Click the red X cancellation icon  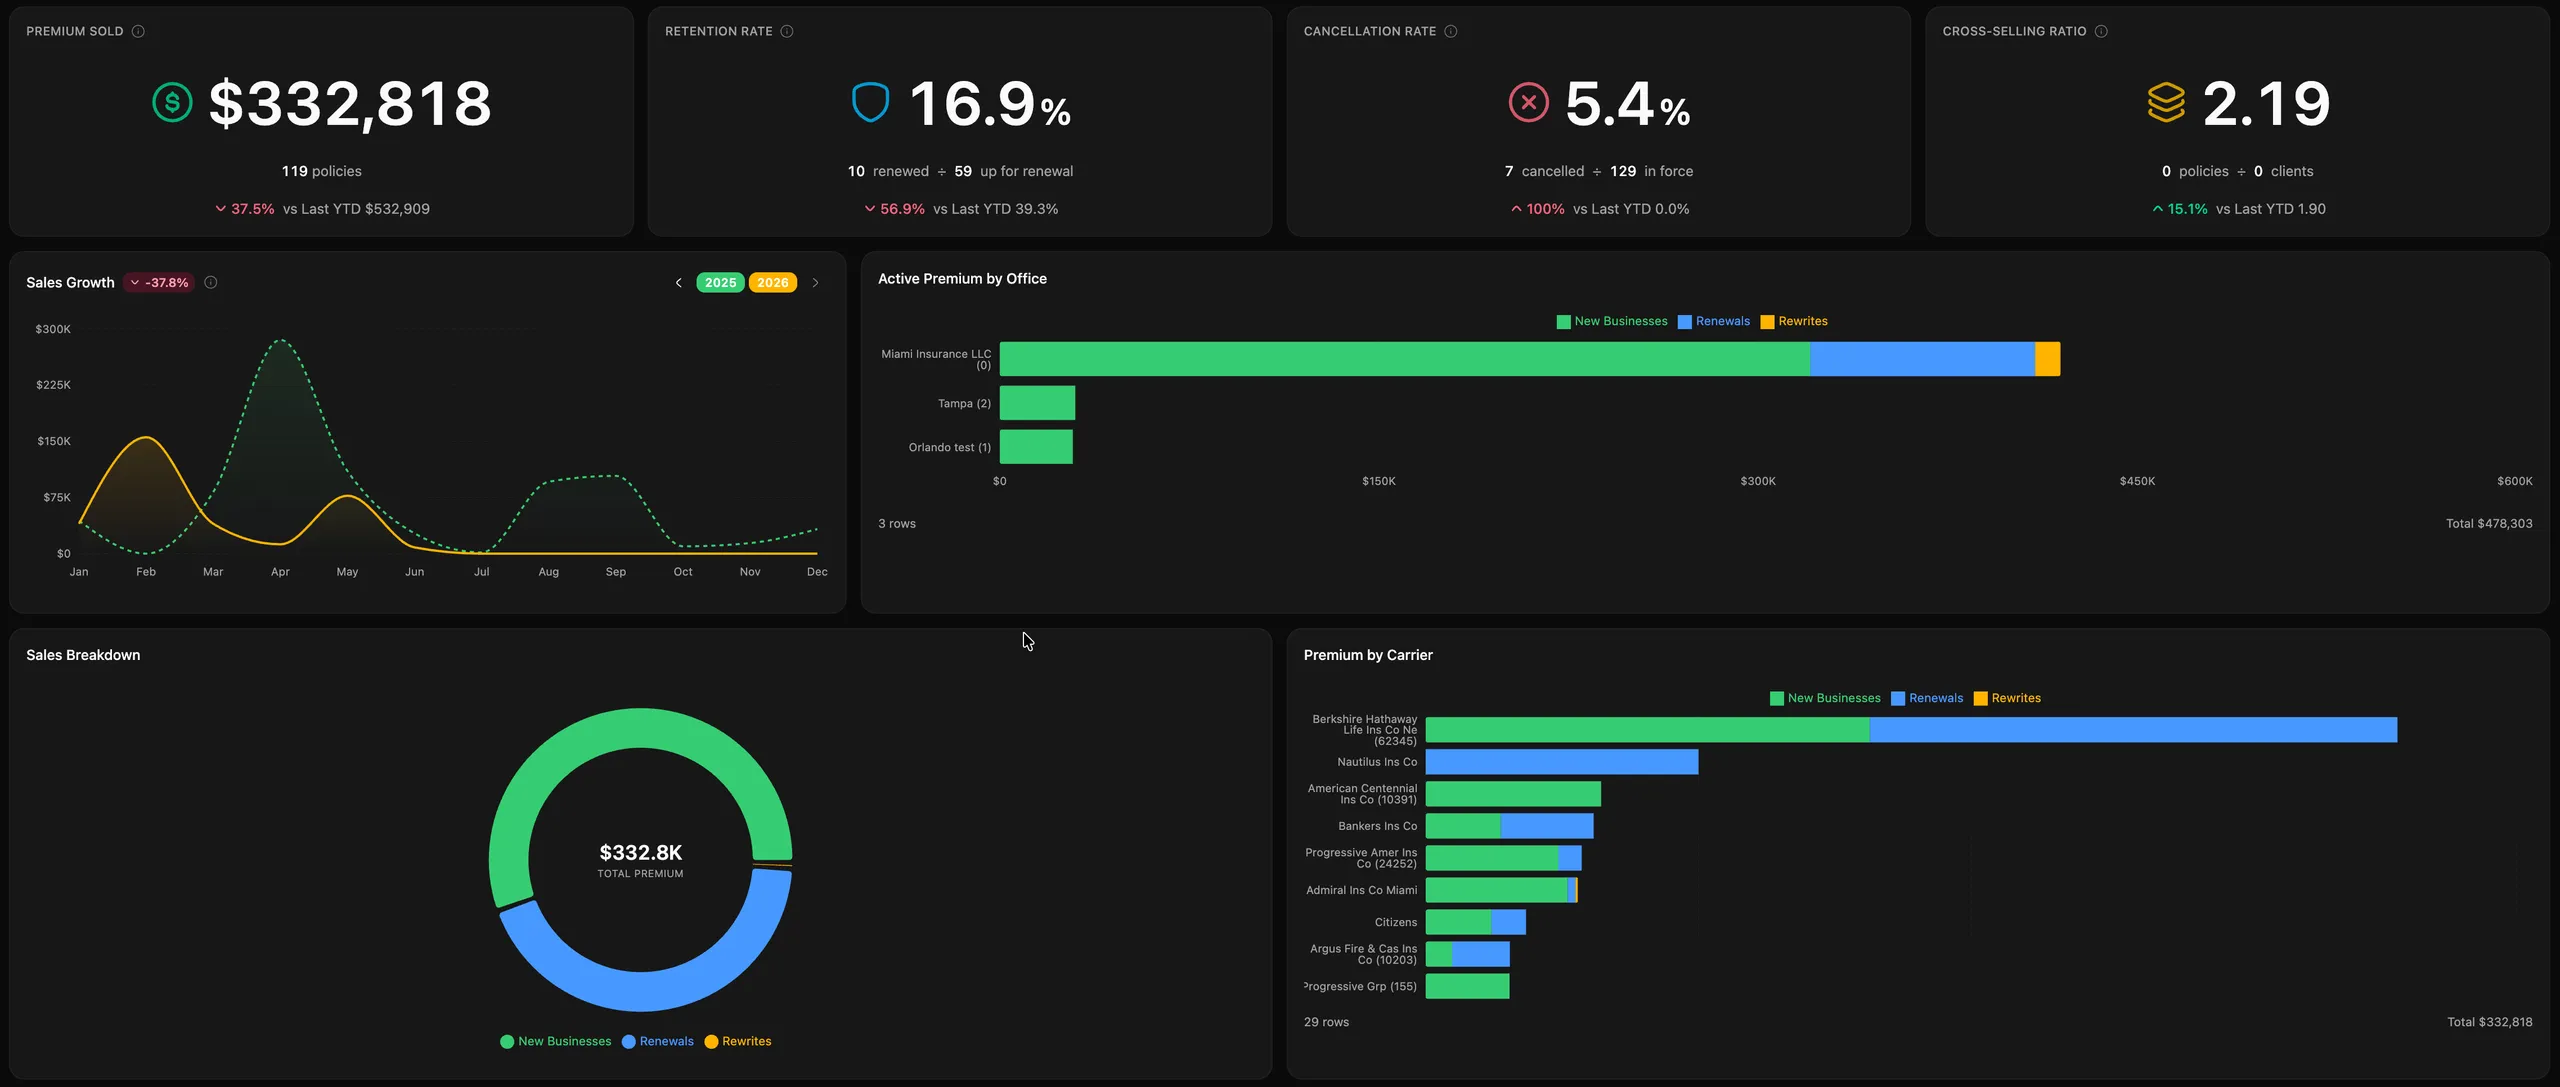point(1528,102)
